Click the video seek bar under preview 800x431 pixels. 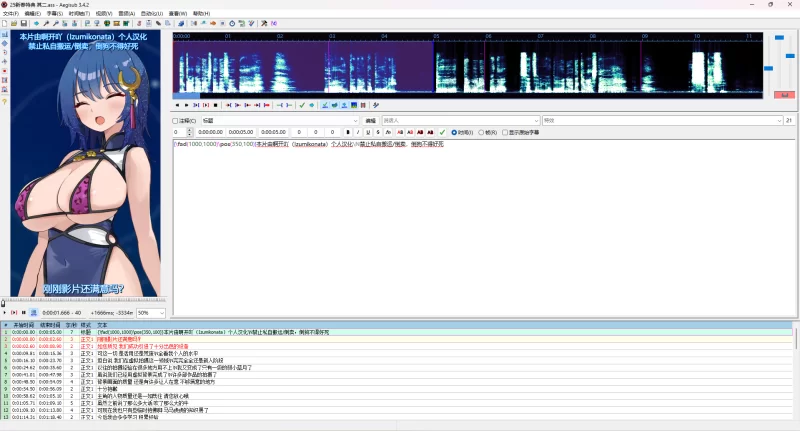pyautogui.click(x=80, y=301)
